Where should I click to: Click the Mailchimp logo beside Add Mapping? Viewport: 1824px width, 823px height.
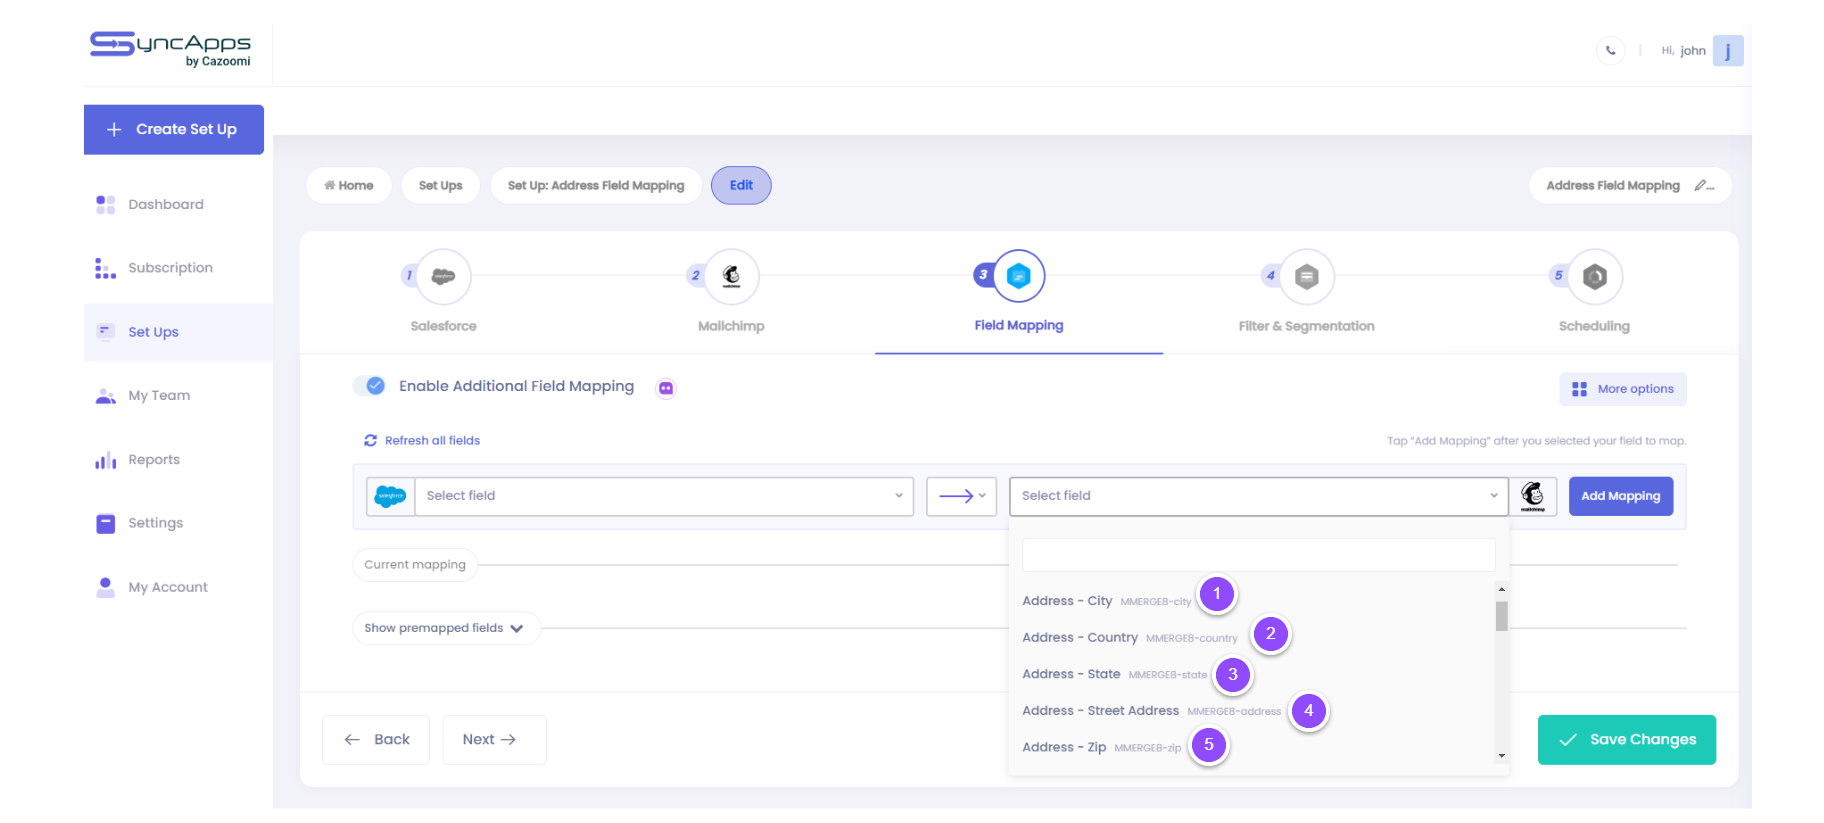pos(1532,496)
